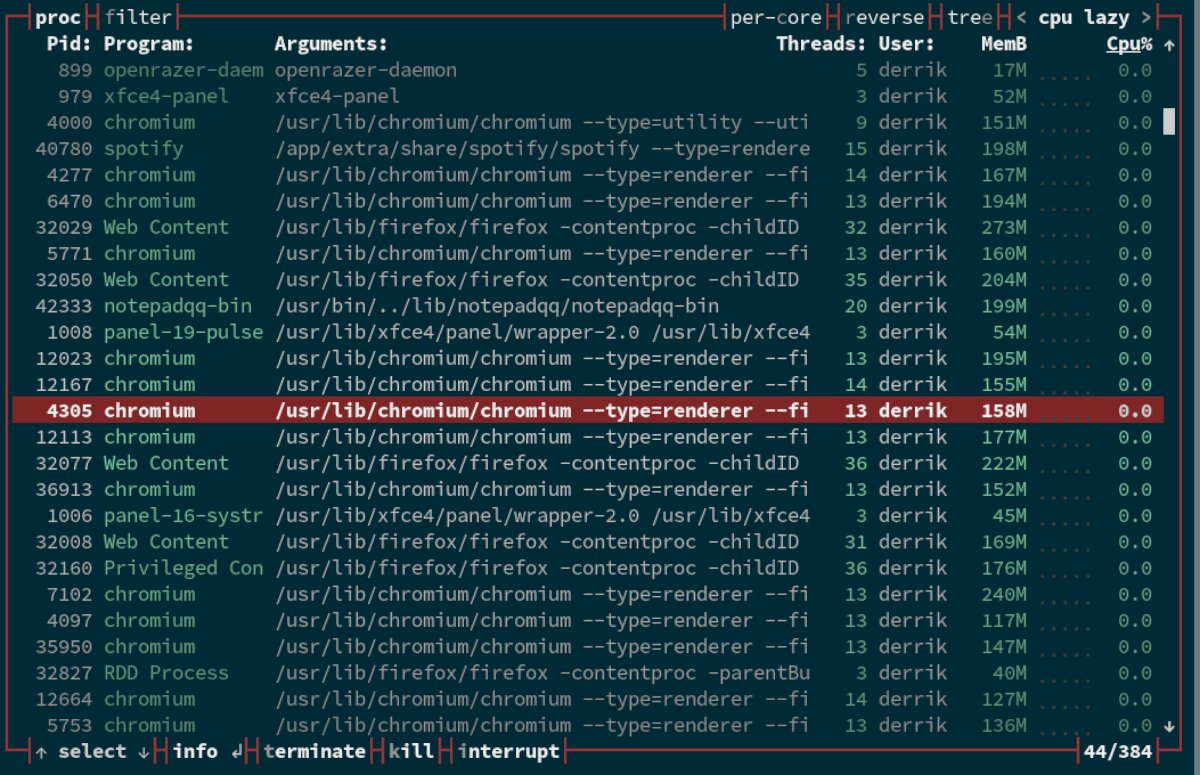The height and width of the screenshot is (775, 1200).
Task: Select chromium process with pid 4000
Action: tap(587, 122)
